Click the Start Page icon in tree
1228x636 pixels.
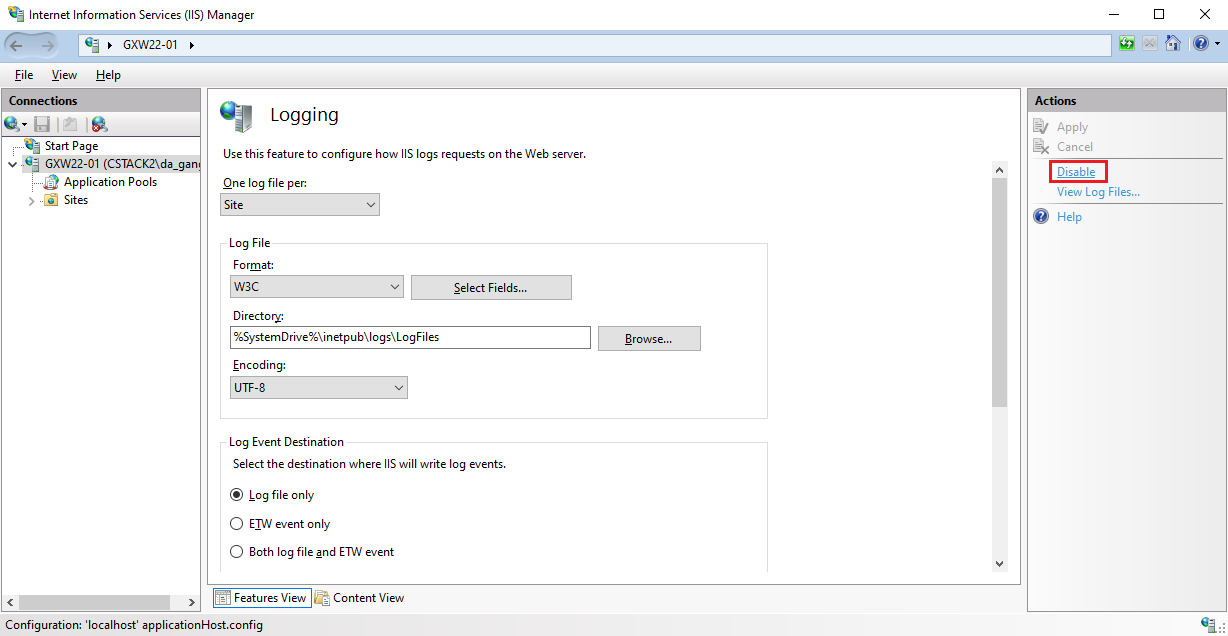pyautogui.click(x=34, y=146)
